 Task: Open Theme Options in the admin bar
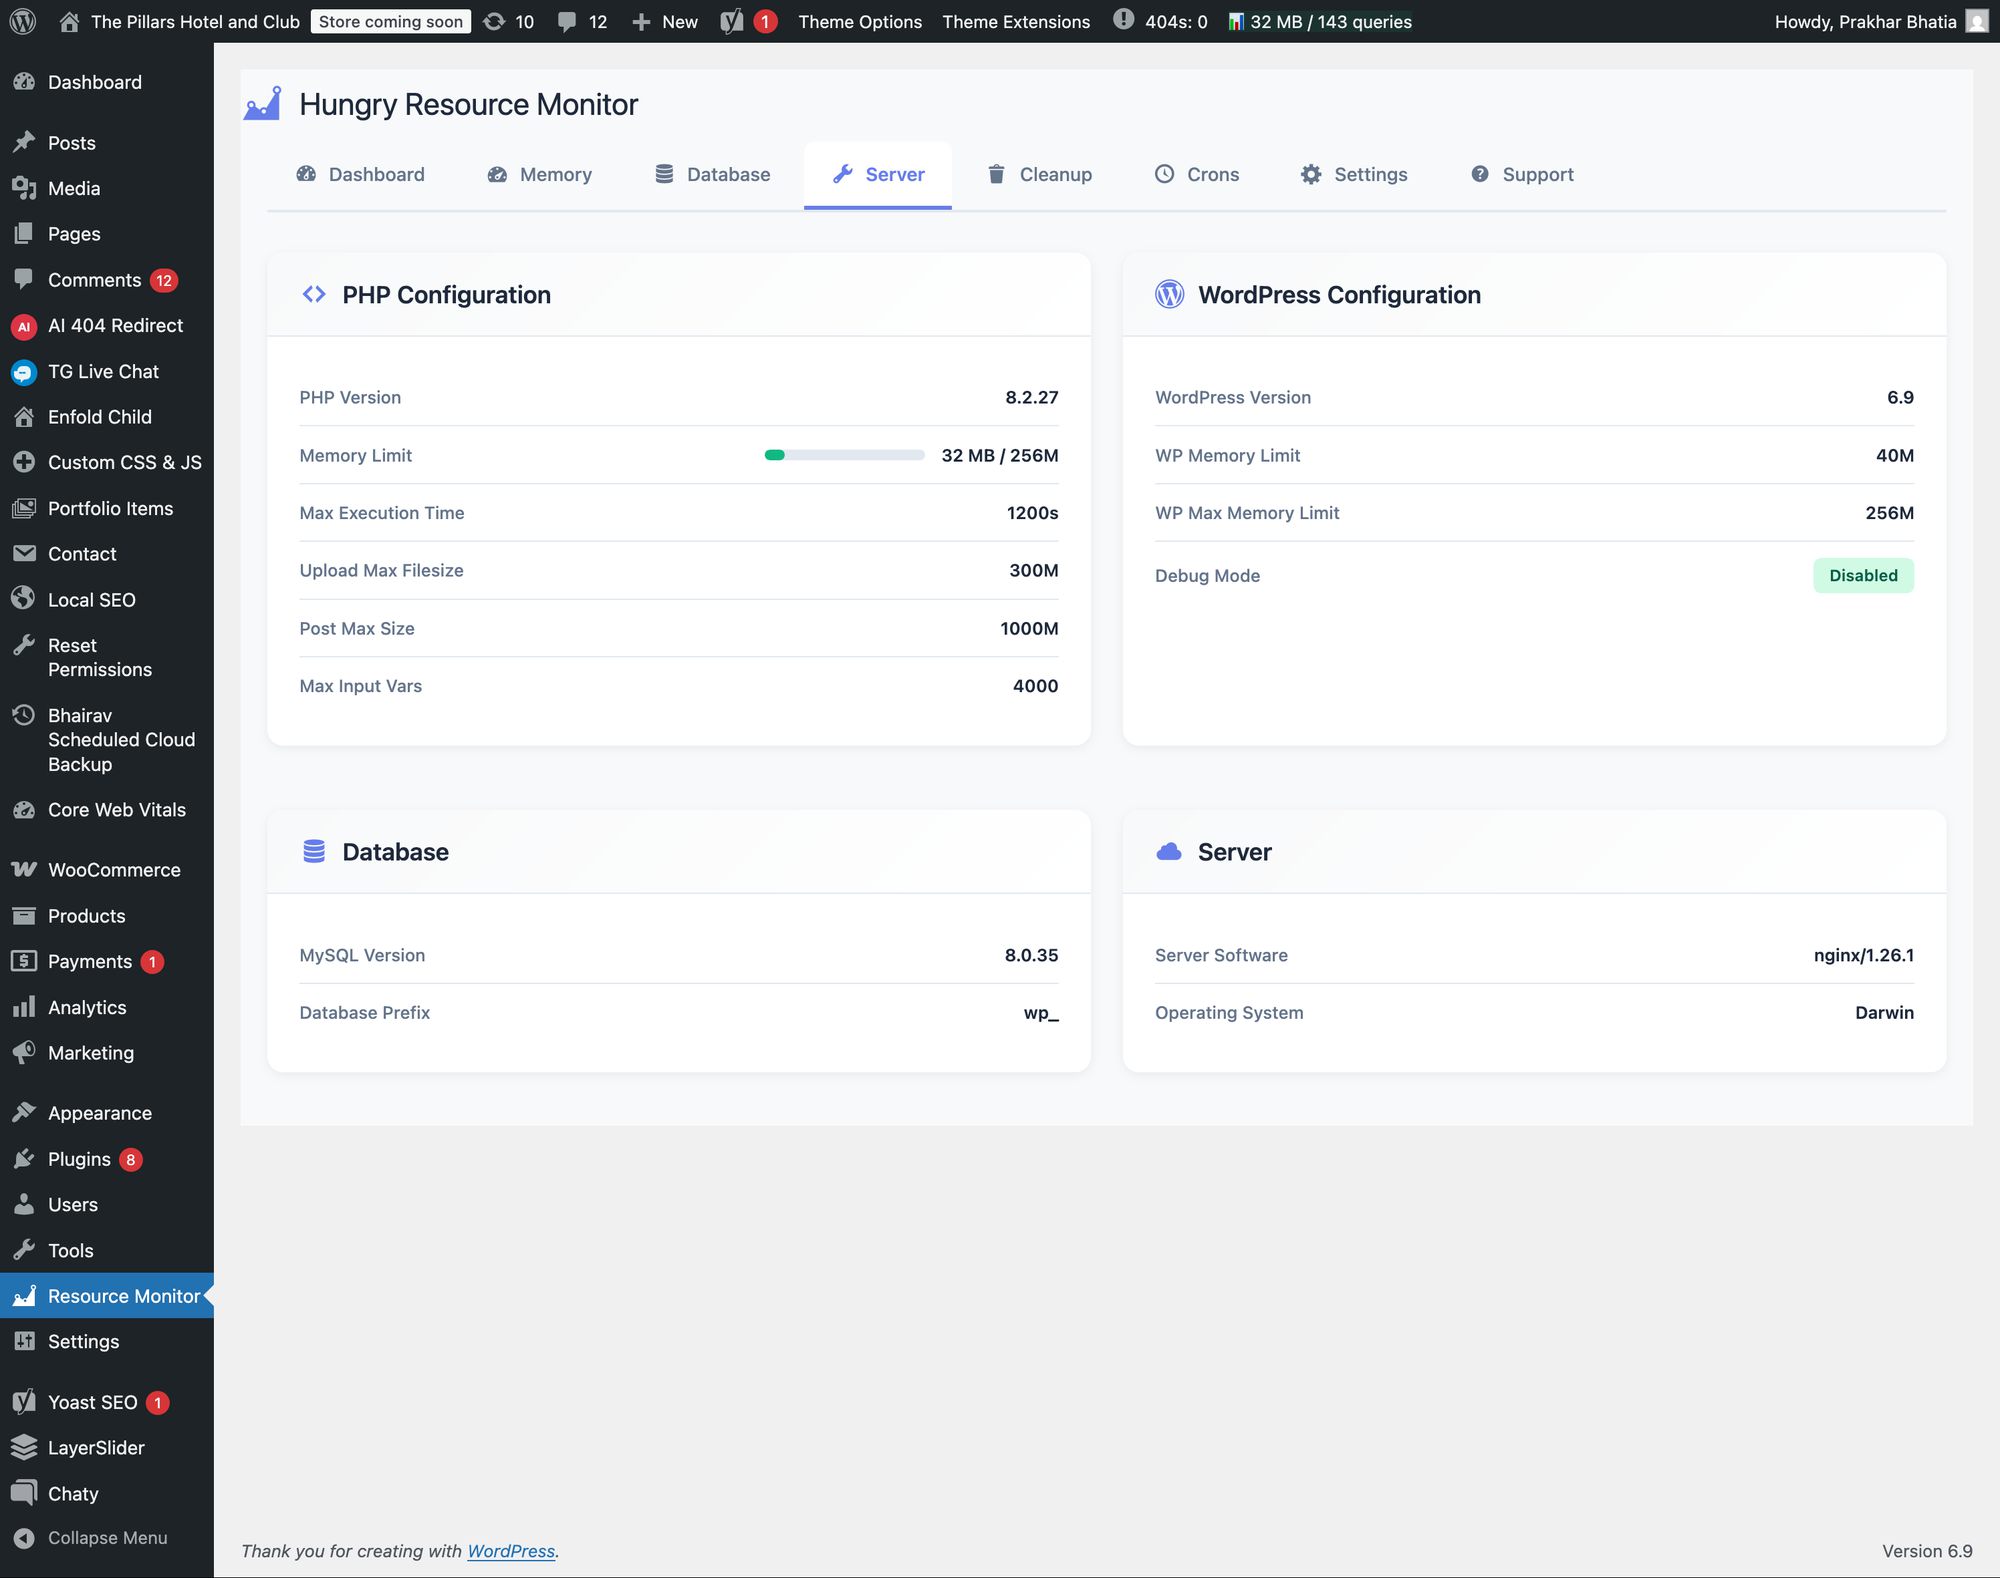(x=859, y=21)
